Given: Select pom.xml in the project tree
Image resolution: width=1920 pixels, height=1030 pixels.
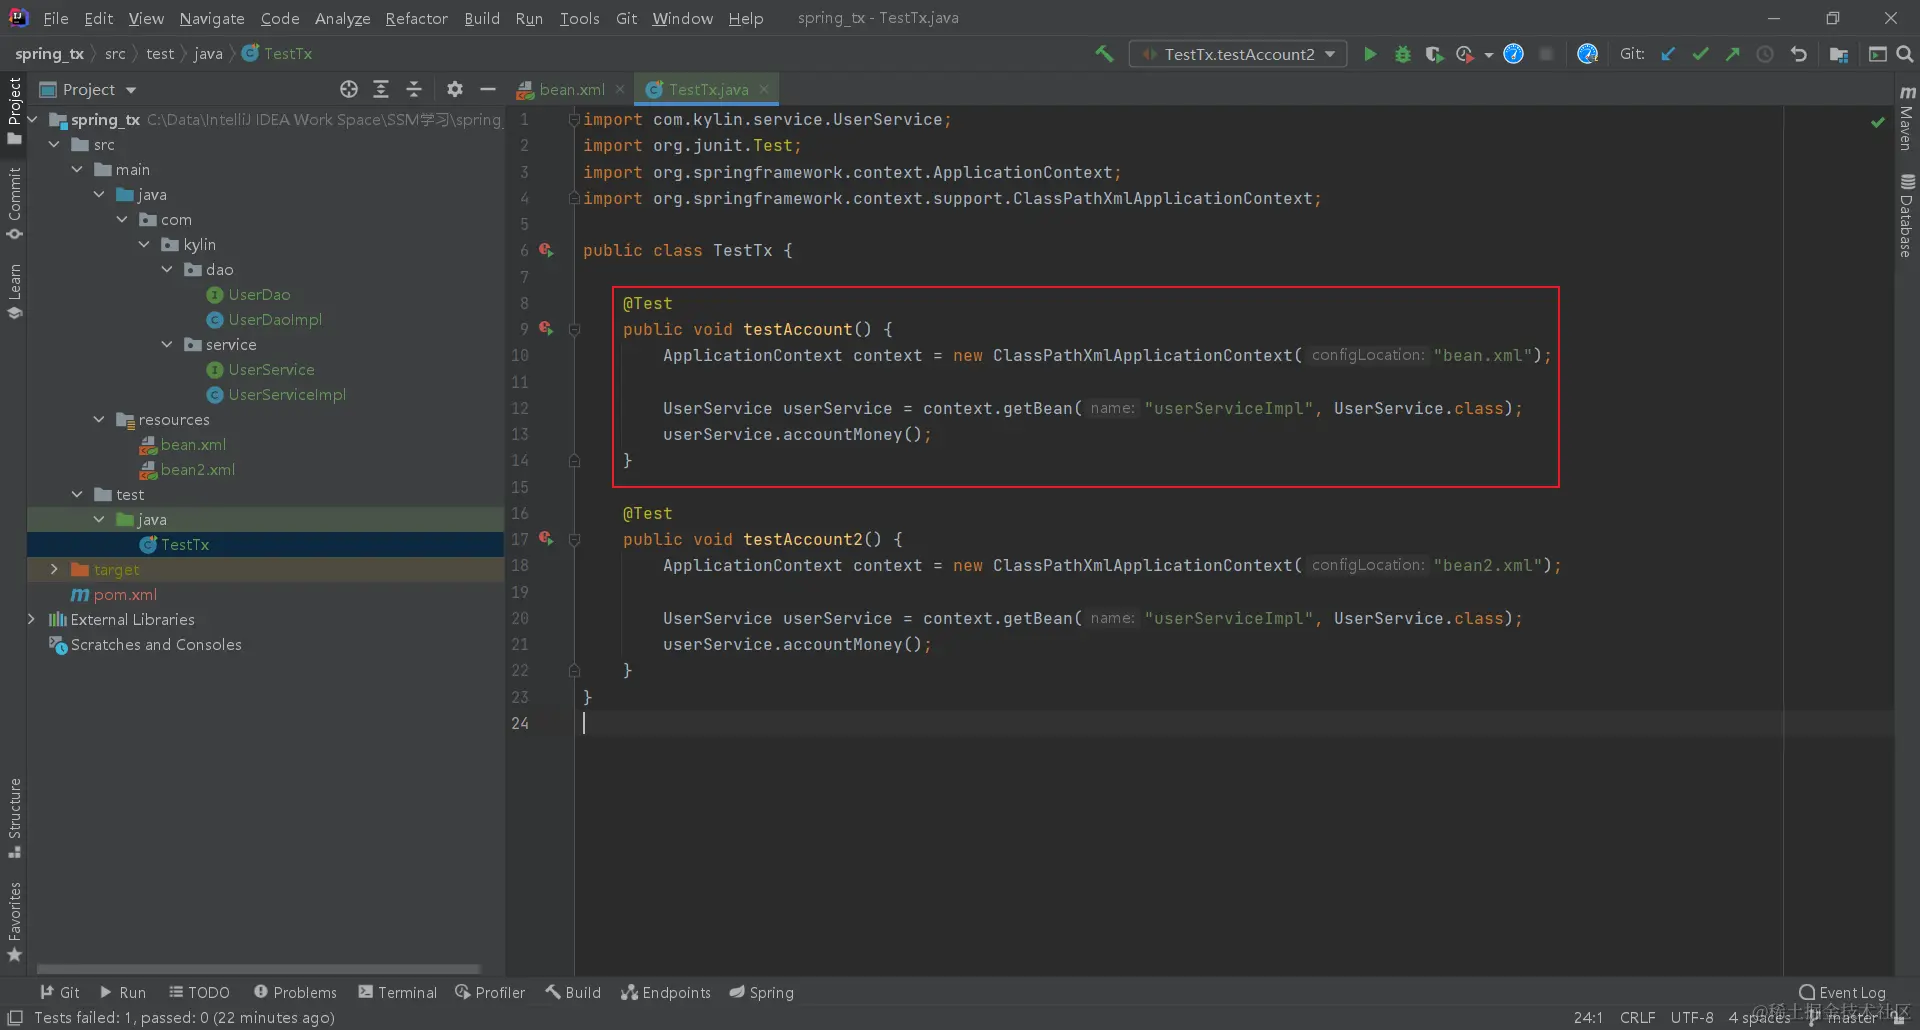Looking at the screenshot, I should coord(125,594).
